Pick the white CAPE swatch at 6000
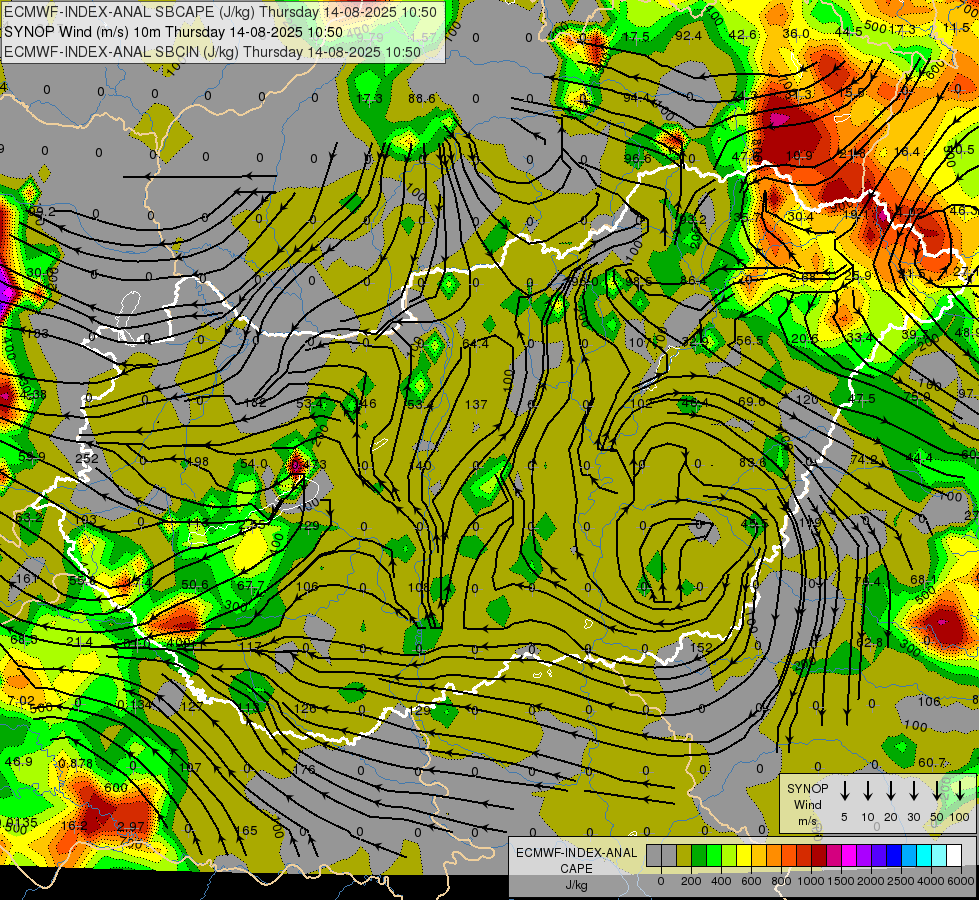 tap(954, 856)
